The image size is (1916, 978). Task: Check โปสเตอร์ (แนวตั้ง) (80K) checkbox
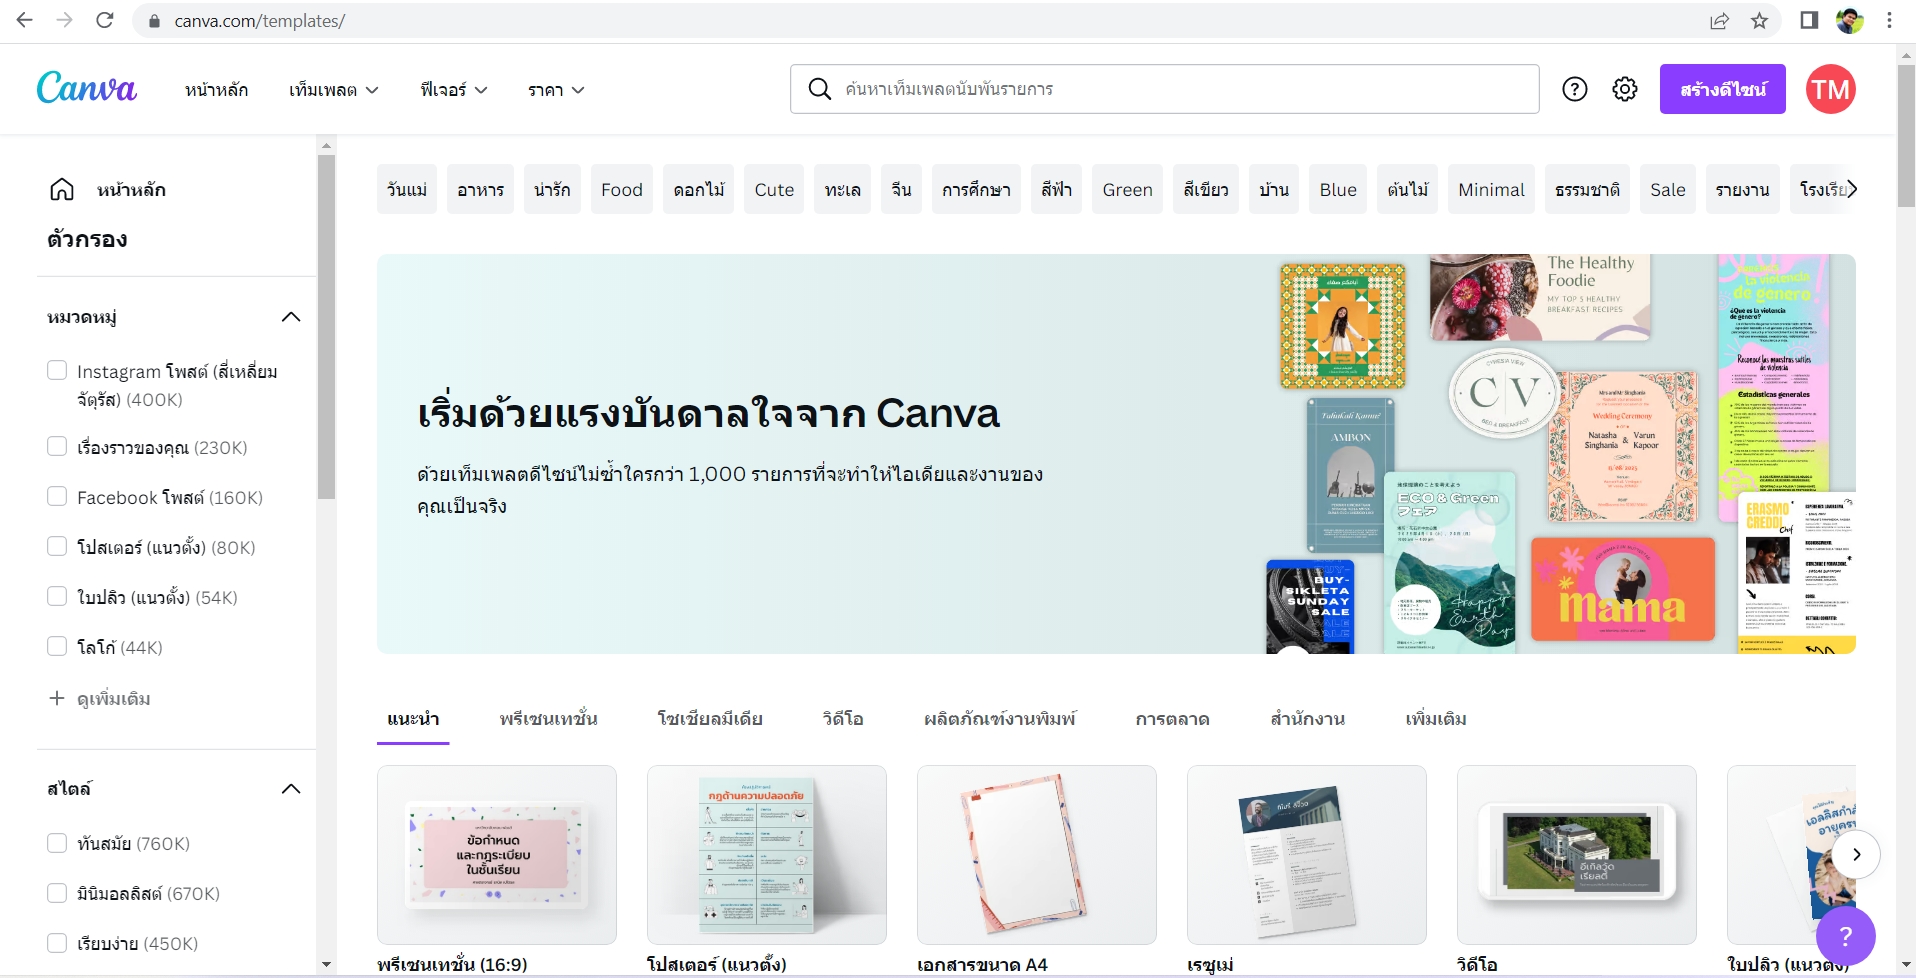(57, 546)
